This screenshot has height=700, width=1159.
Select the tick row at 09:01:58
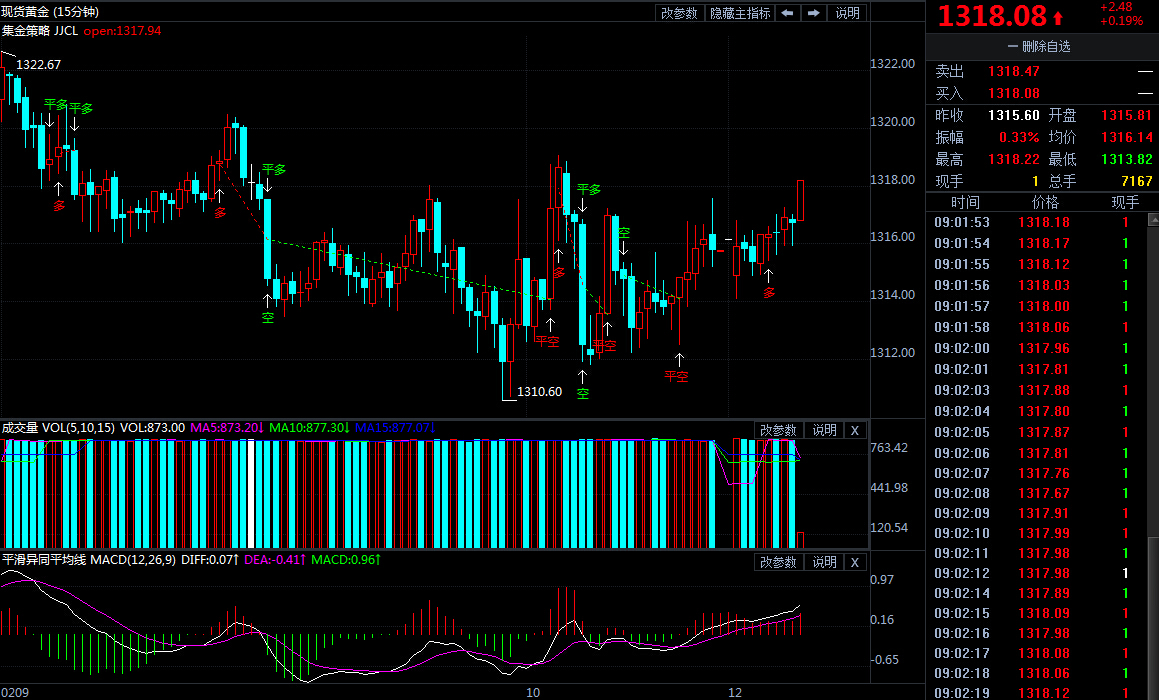1036,327
